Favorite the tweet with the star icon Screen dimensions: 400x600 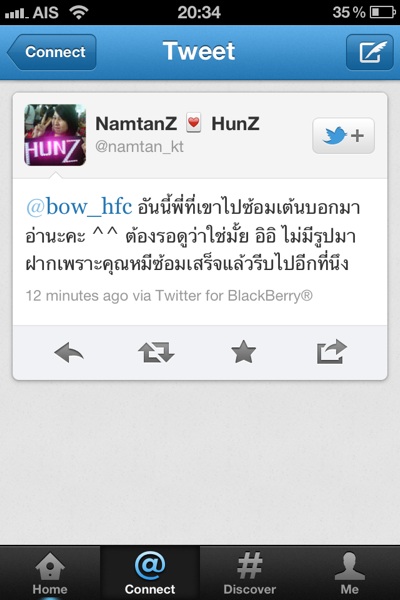[x=243, y=352]
